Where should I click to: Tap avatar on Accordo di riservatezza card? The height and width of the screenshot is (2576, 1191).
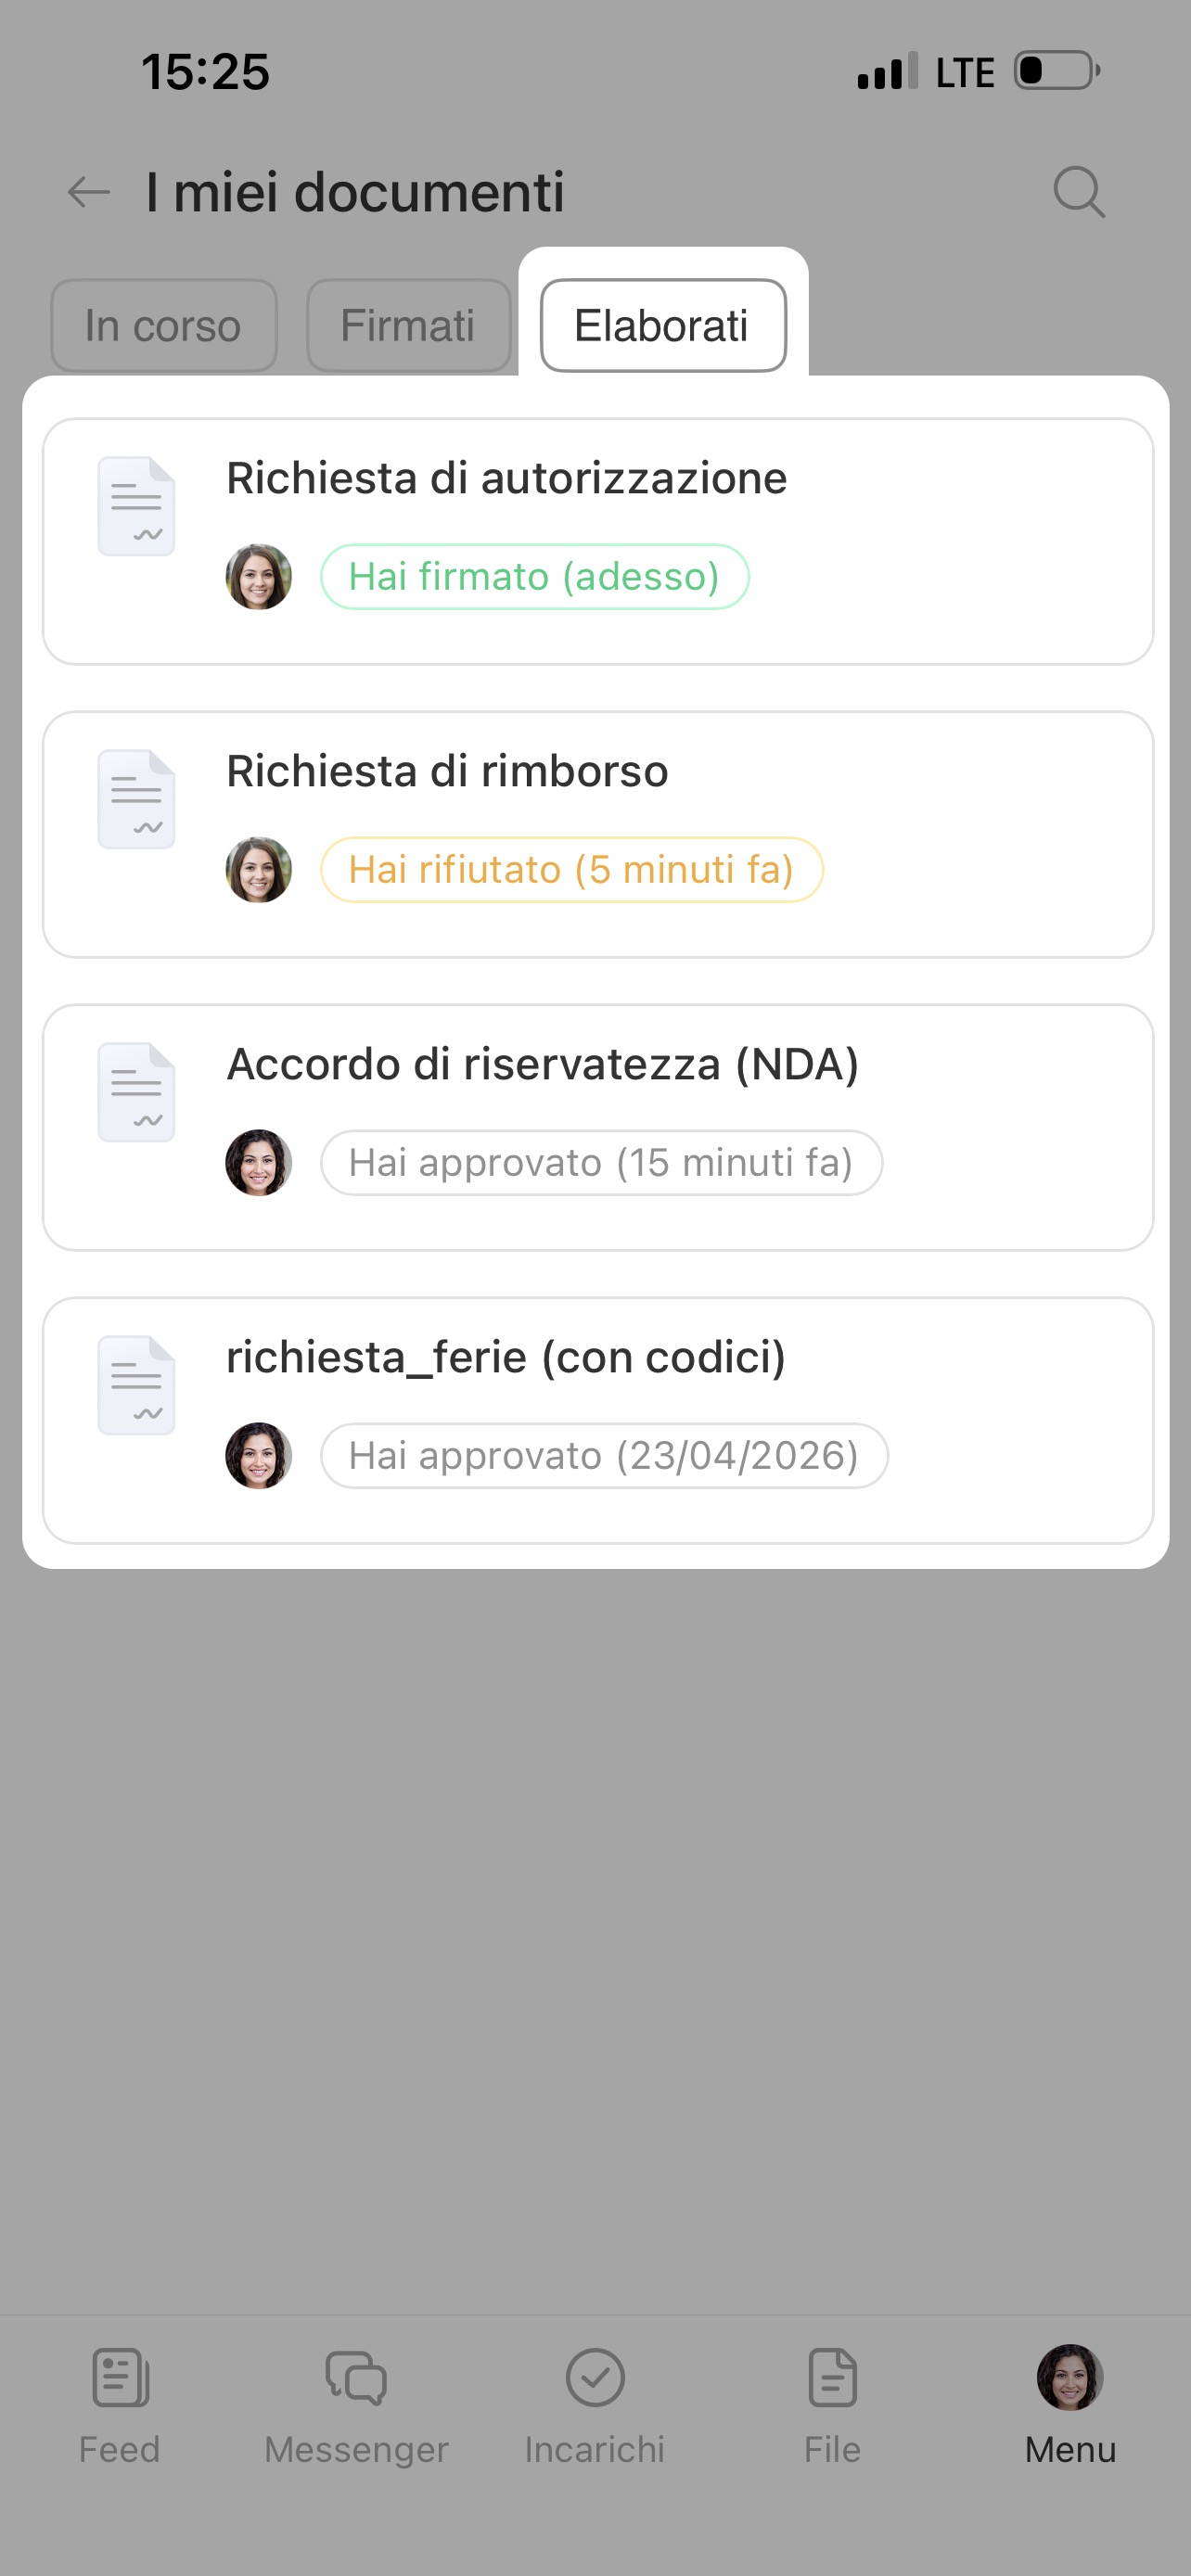[259, 1163]
